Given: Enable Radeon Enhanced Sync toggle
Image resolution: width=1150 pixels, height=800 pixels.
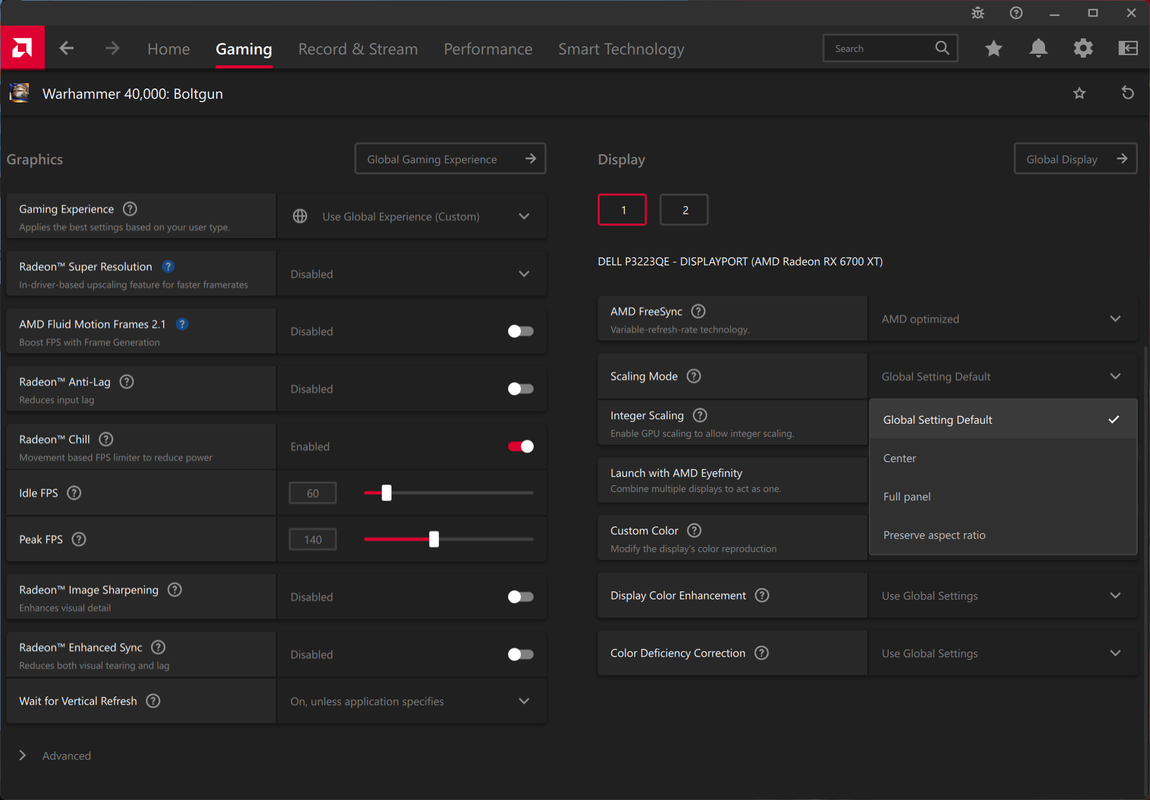Looking at the screenshot, I should 520,654.
